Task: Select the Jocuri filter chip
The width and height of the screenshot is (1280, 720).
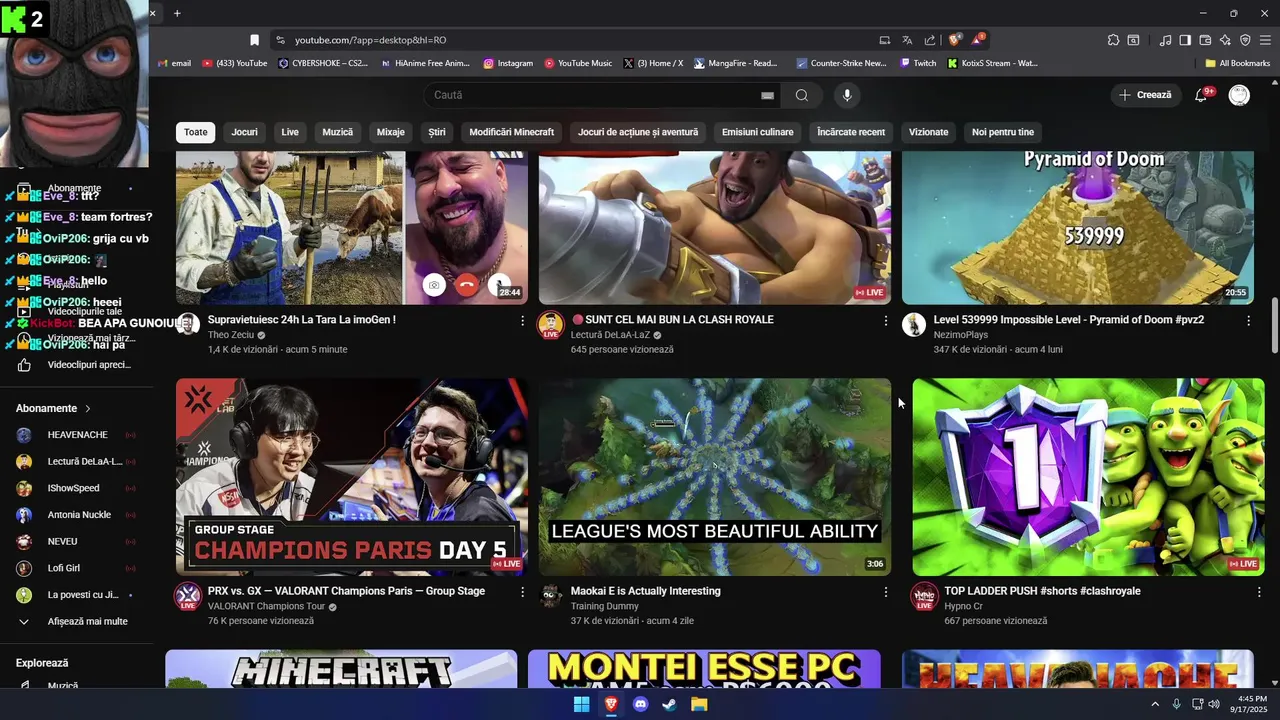Action: (245, 132)
